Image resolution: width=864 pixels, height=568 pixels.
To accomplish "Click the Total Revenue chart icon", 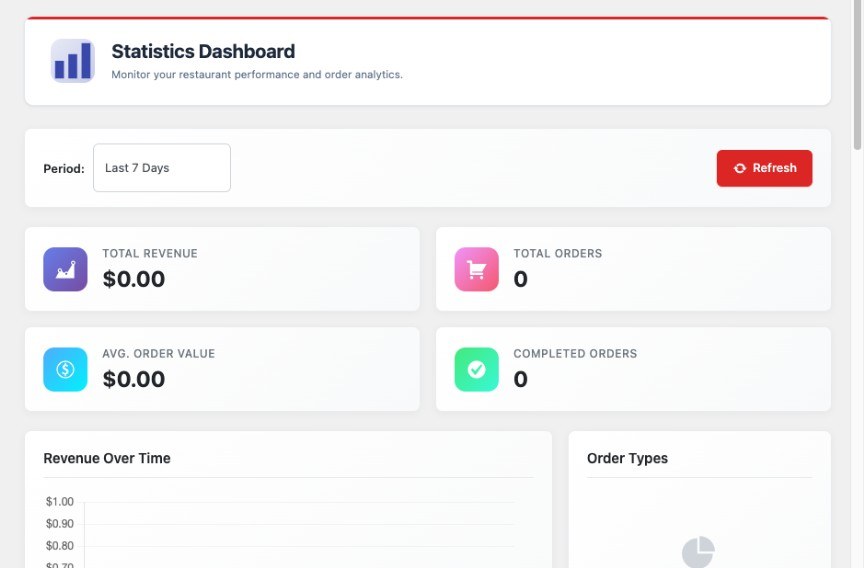I will point(66,269).
